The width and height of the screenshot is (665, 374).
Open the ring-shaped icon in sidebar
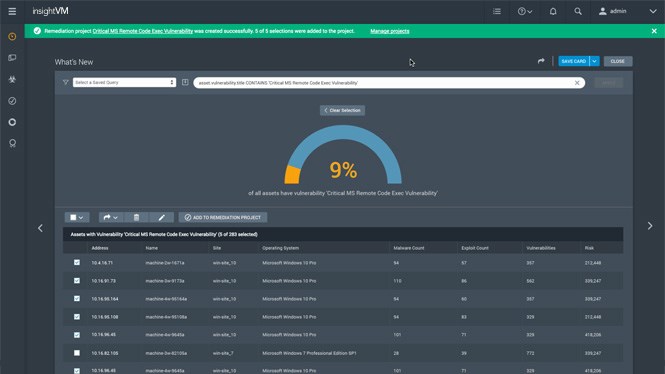click(12, 122)
